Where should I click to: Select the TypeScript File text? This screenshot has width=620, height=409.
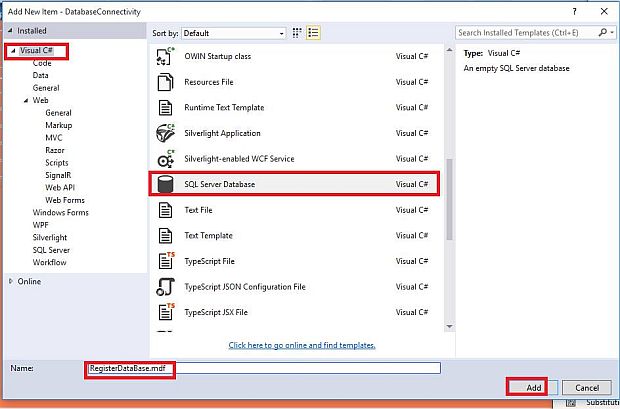point(210,261)
